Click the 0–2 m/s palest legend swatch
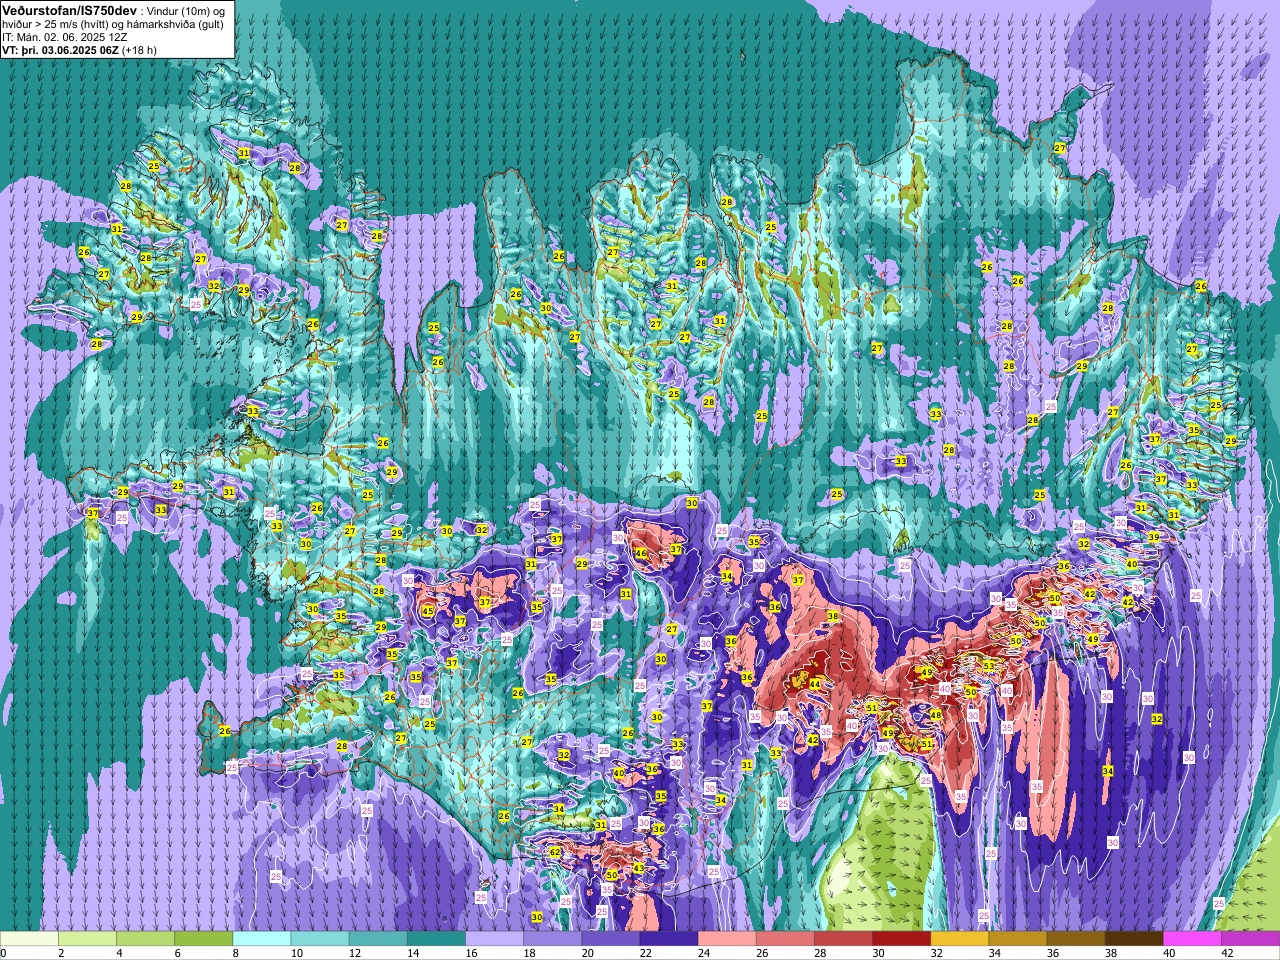 (29, 939)
